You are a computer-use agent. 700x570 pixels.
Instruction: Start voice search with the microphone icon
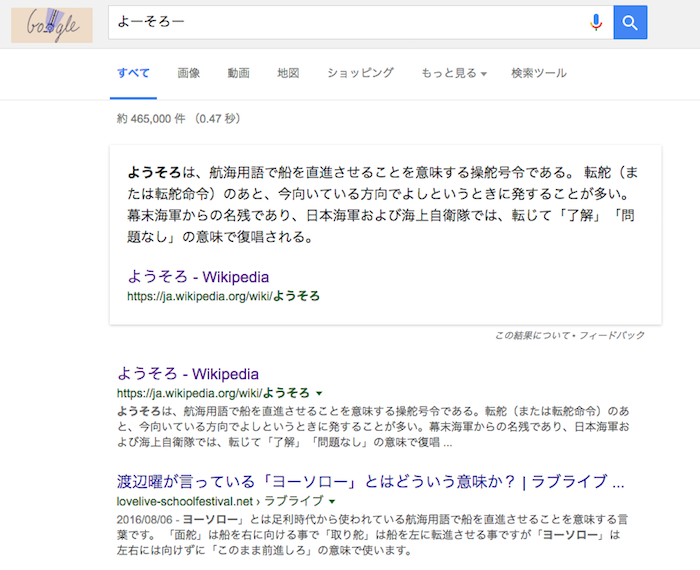[596, 22]
